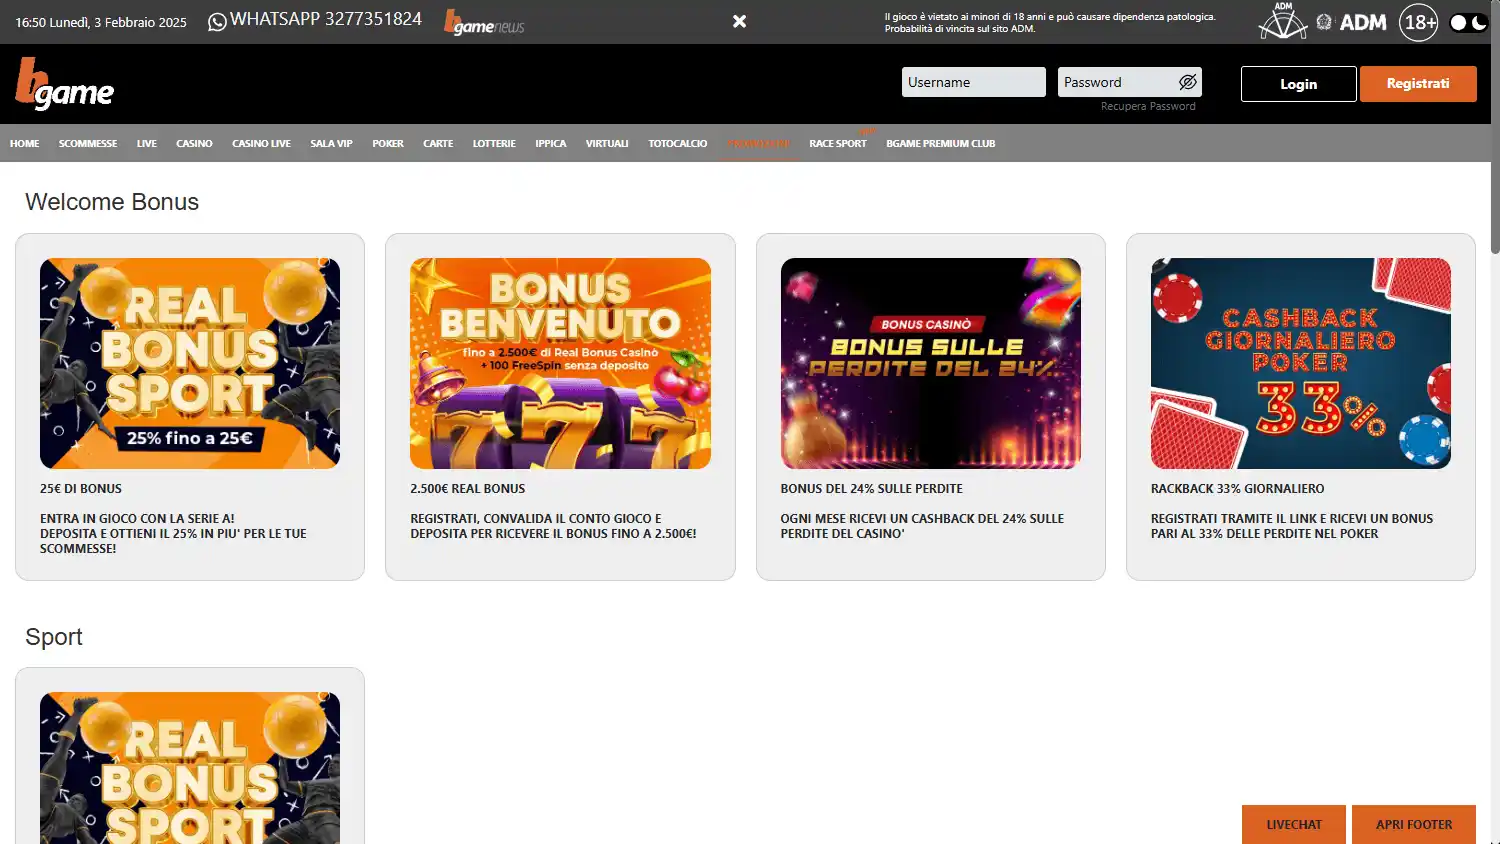The width and height of the screenshot is (1500, 844).
Task: Click the '25€ DI BONUS' title
Action: tap(81, 489)
